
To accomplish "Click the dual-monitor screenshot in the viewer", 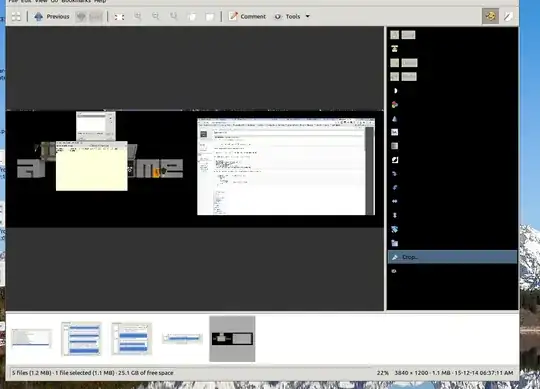I will pos(195,169).
